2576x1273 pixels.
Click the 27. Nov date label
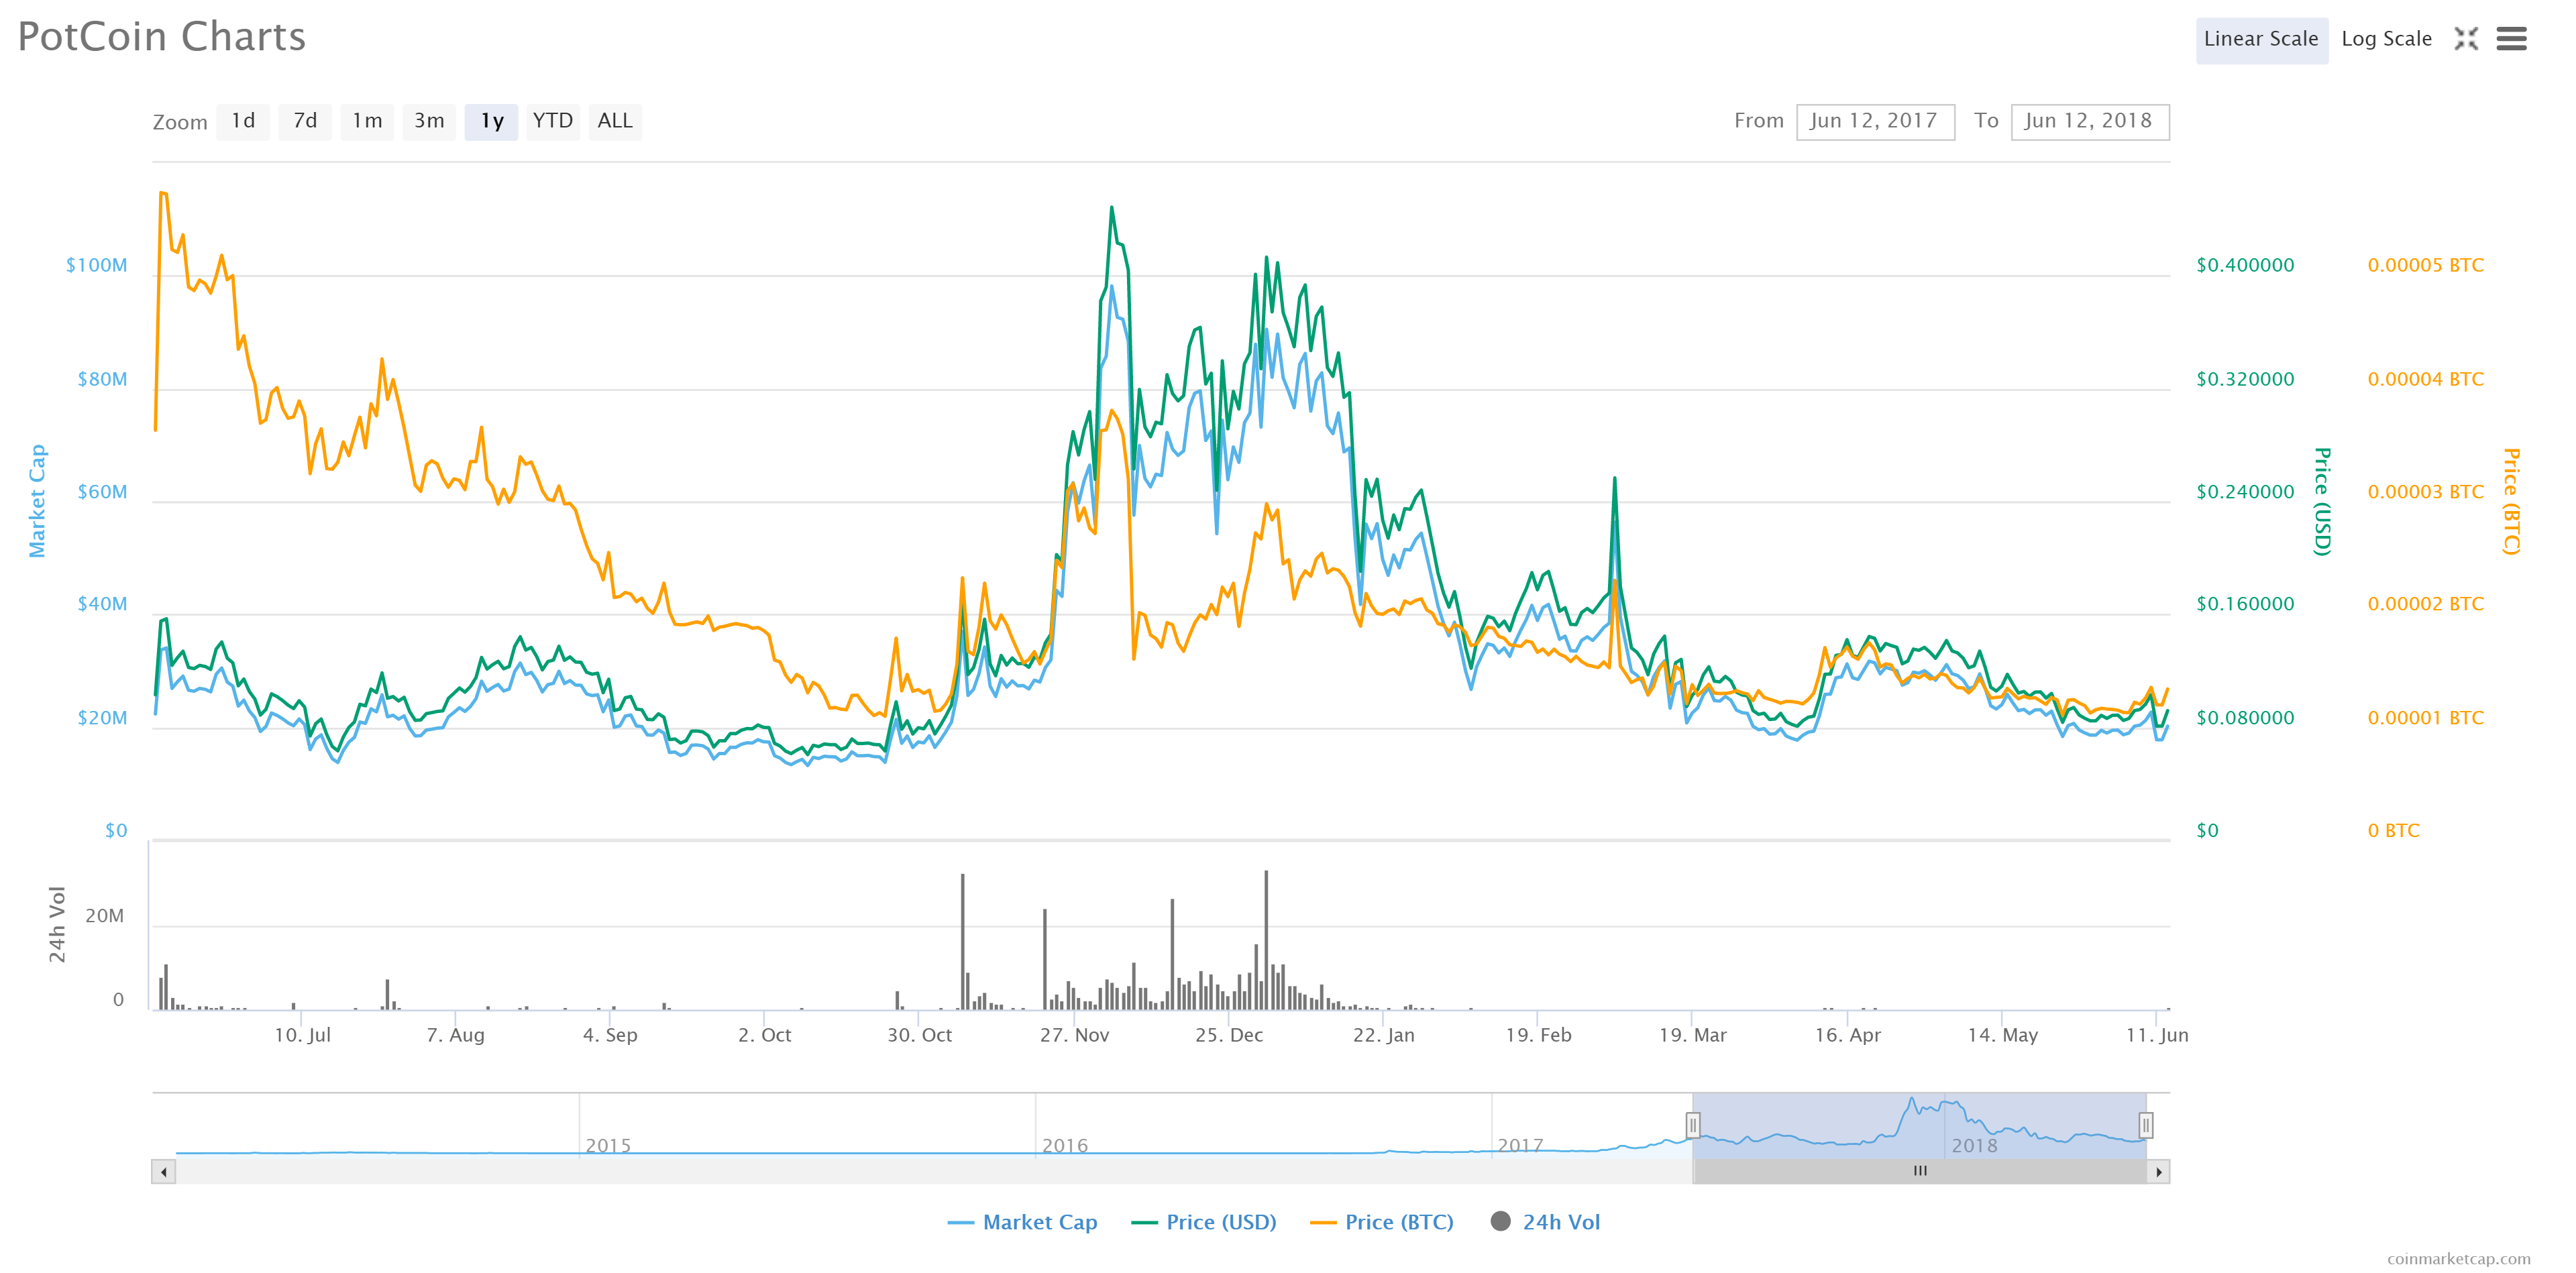[x=1074, y=1035]
